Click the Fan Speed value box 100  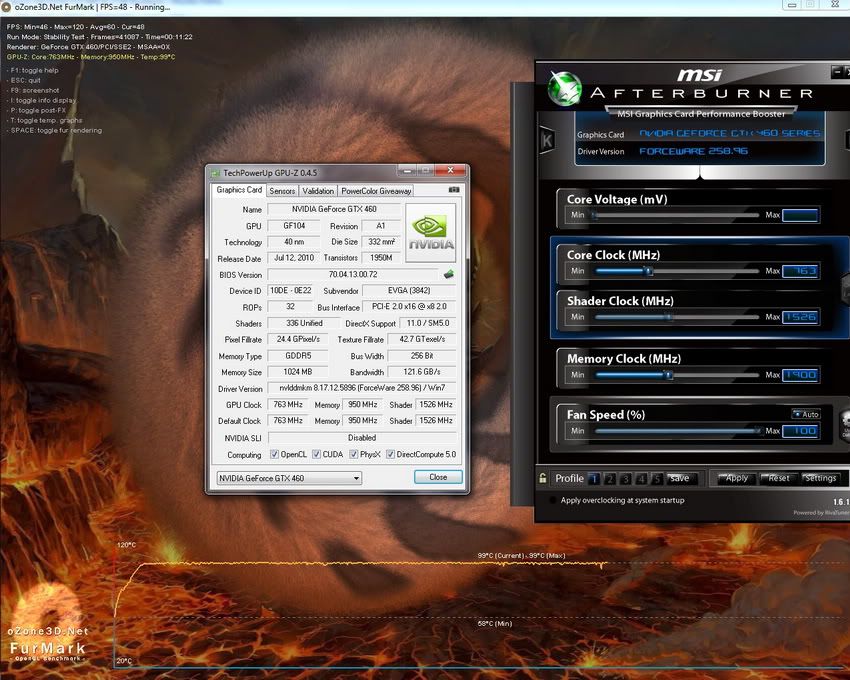tap(800, 431)
